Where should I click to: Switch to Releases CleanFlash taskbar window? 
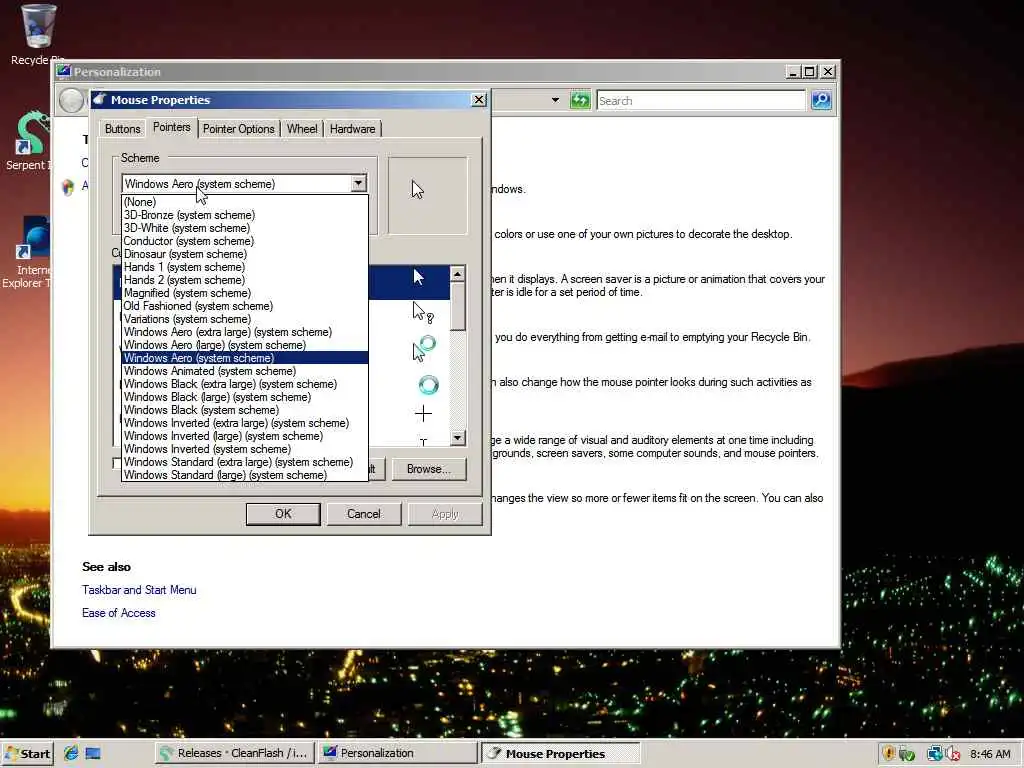click(234, 753)
